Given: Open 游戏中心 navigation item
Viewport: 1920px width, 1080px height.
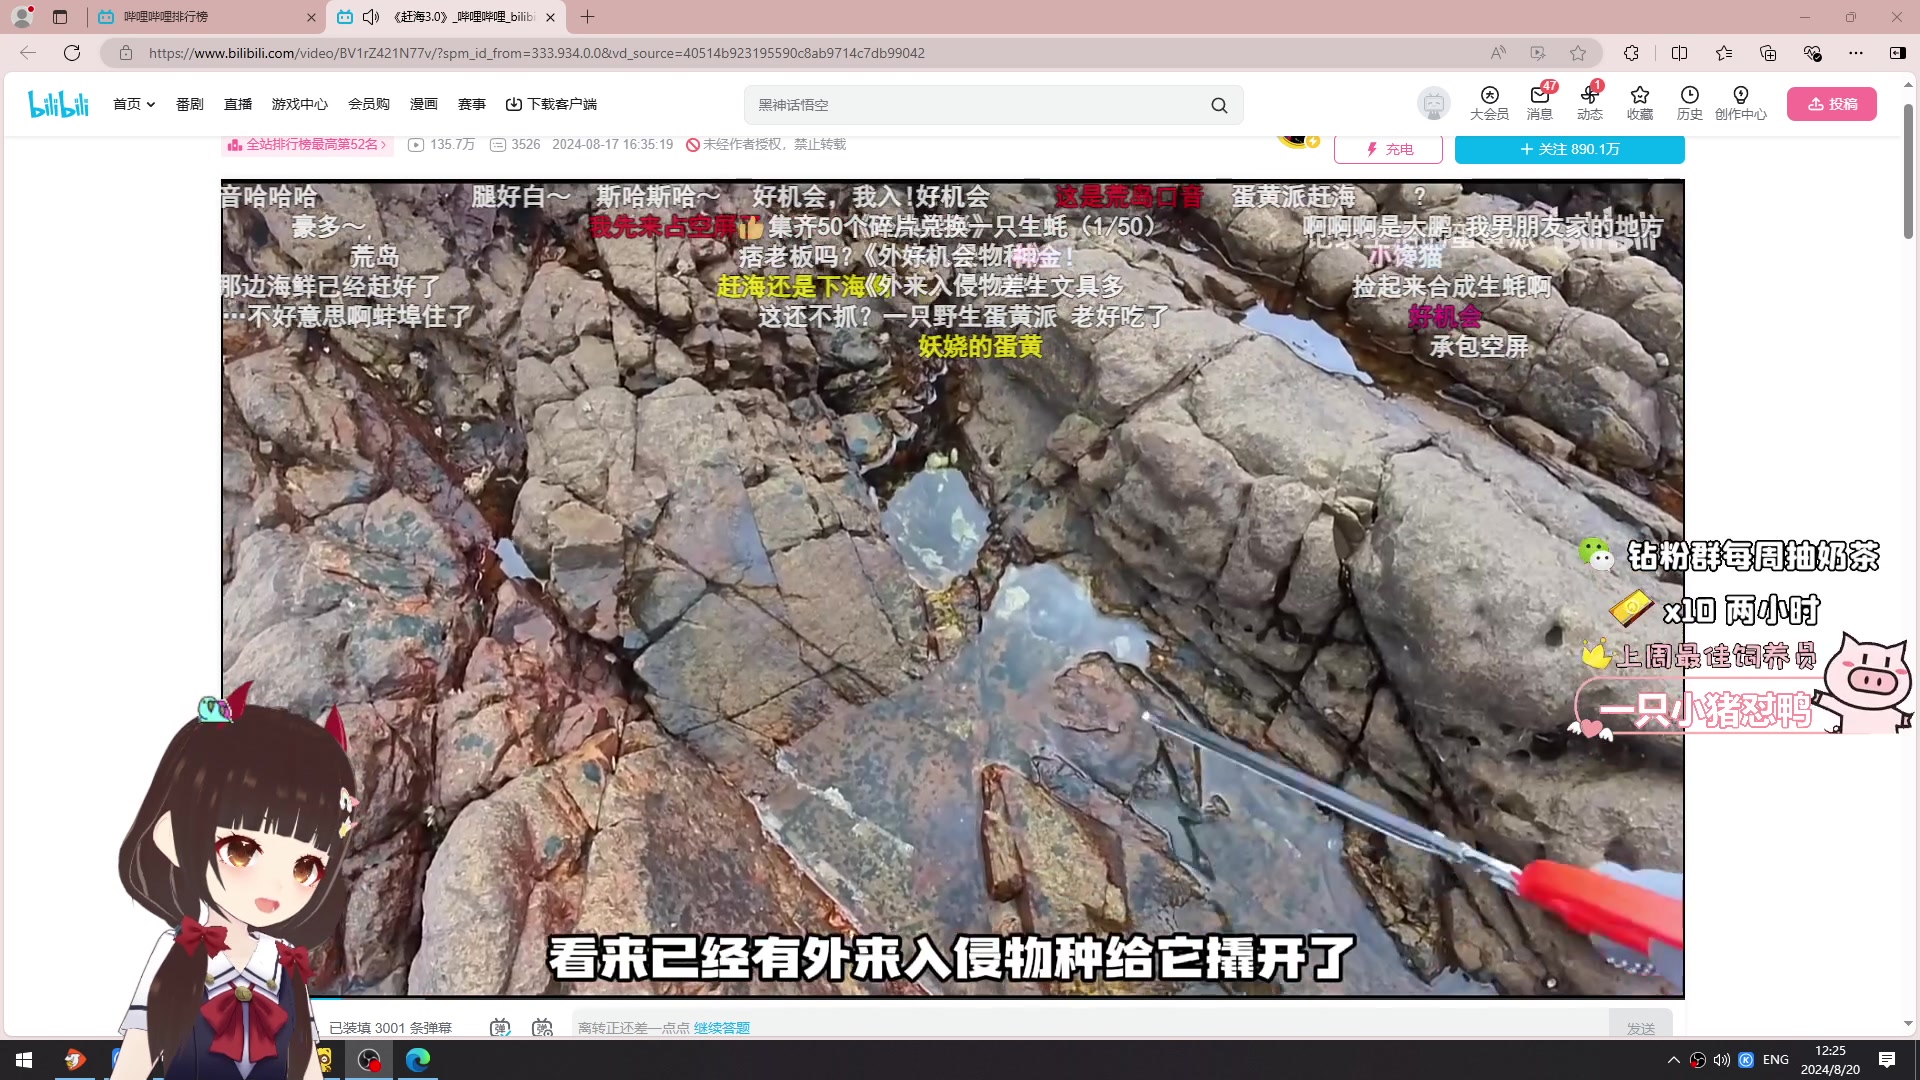Looking at the screenshot, I should click(300, 104).
